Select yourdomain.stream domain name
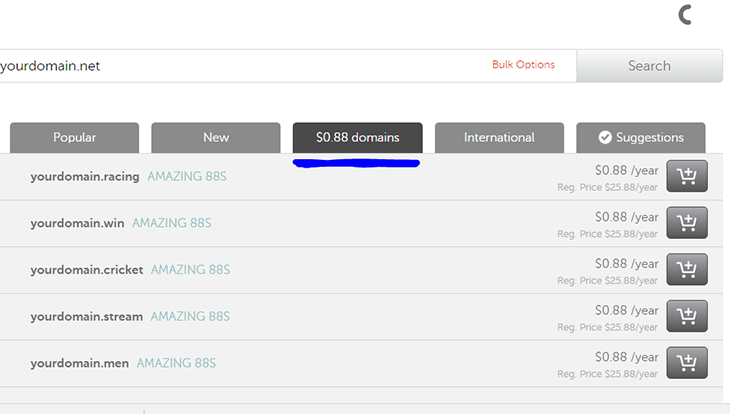 tap(87, 316)
